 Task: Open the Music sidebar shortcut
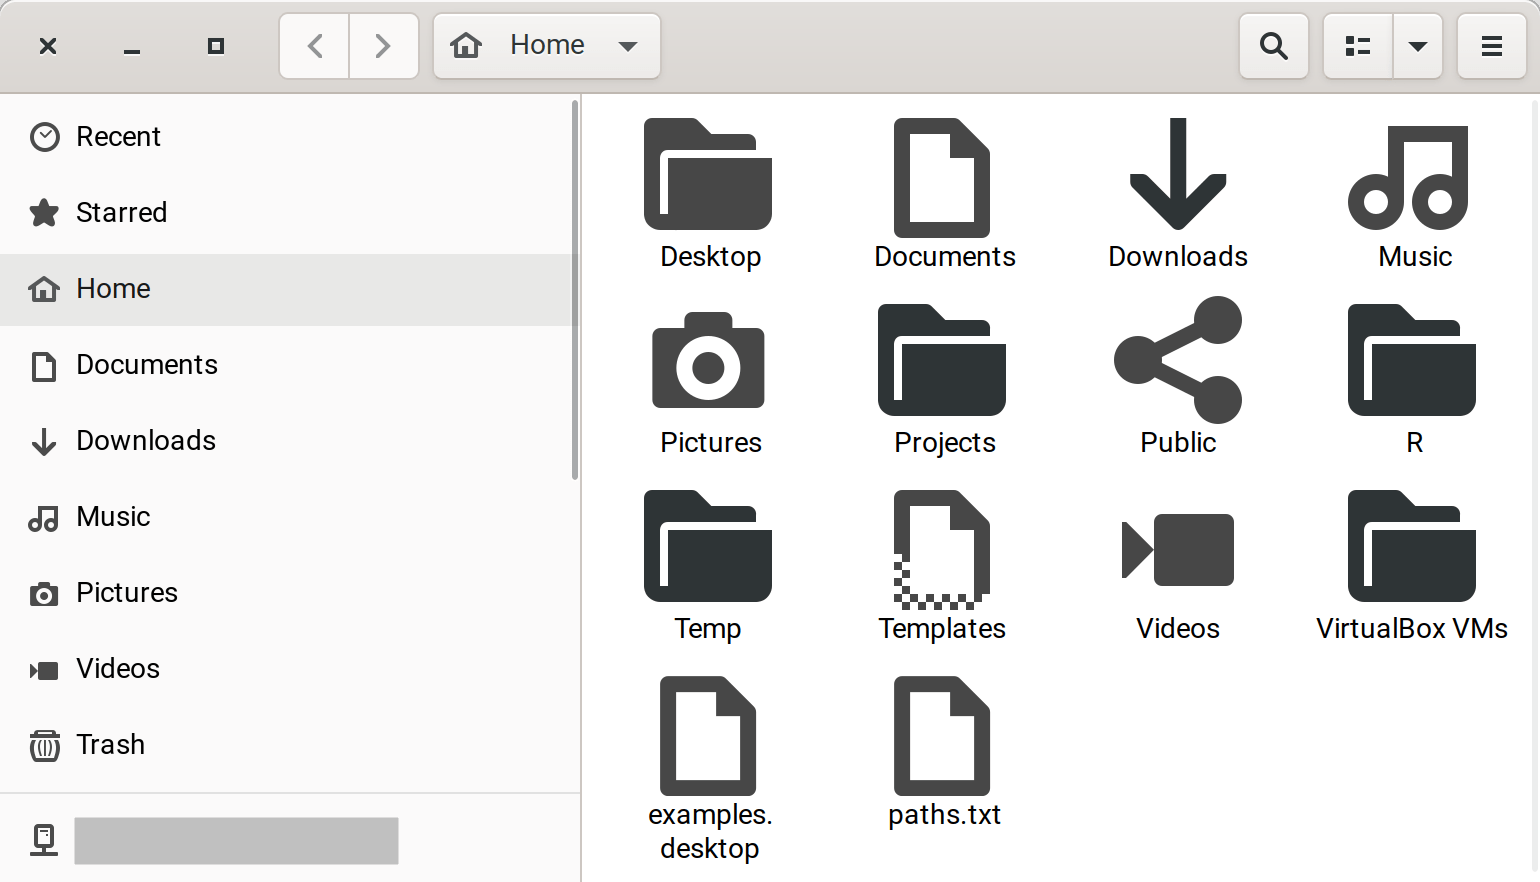[113, 516]
